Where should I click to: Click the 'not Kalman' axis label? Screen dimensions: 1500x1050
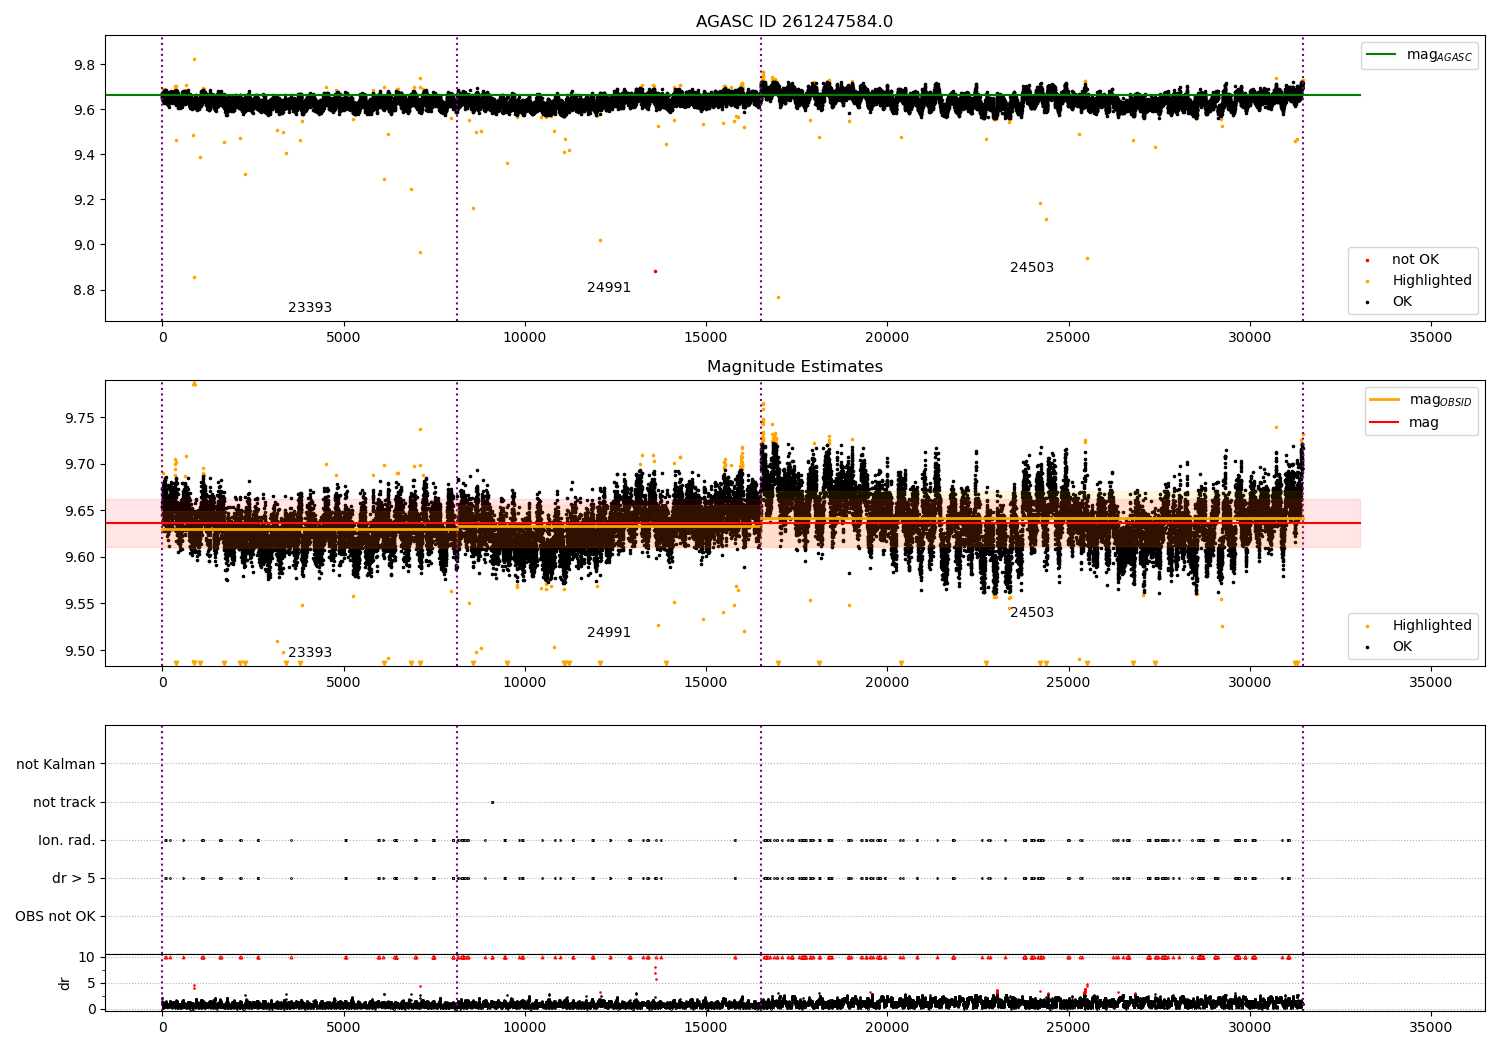click(56, 765)
